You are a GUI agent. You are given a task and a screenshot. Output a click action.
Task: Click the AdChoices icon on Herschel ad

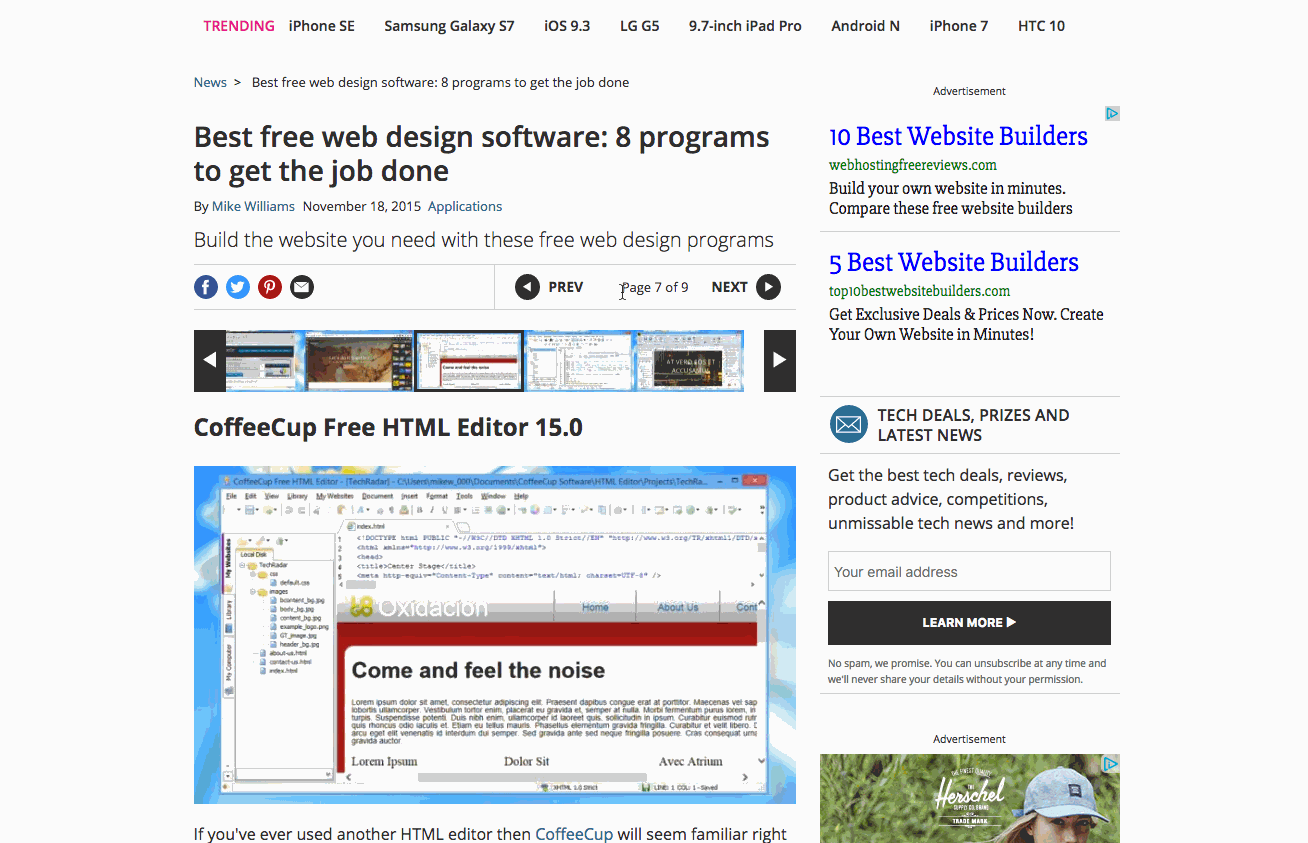pyautogui.click(x=1110, y=764)
